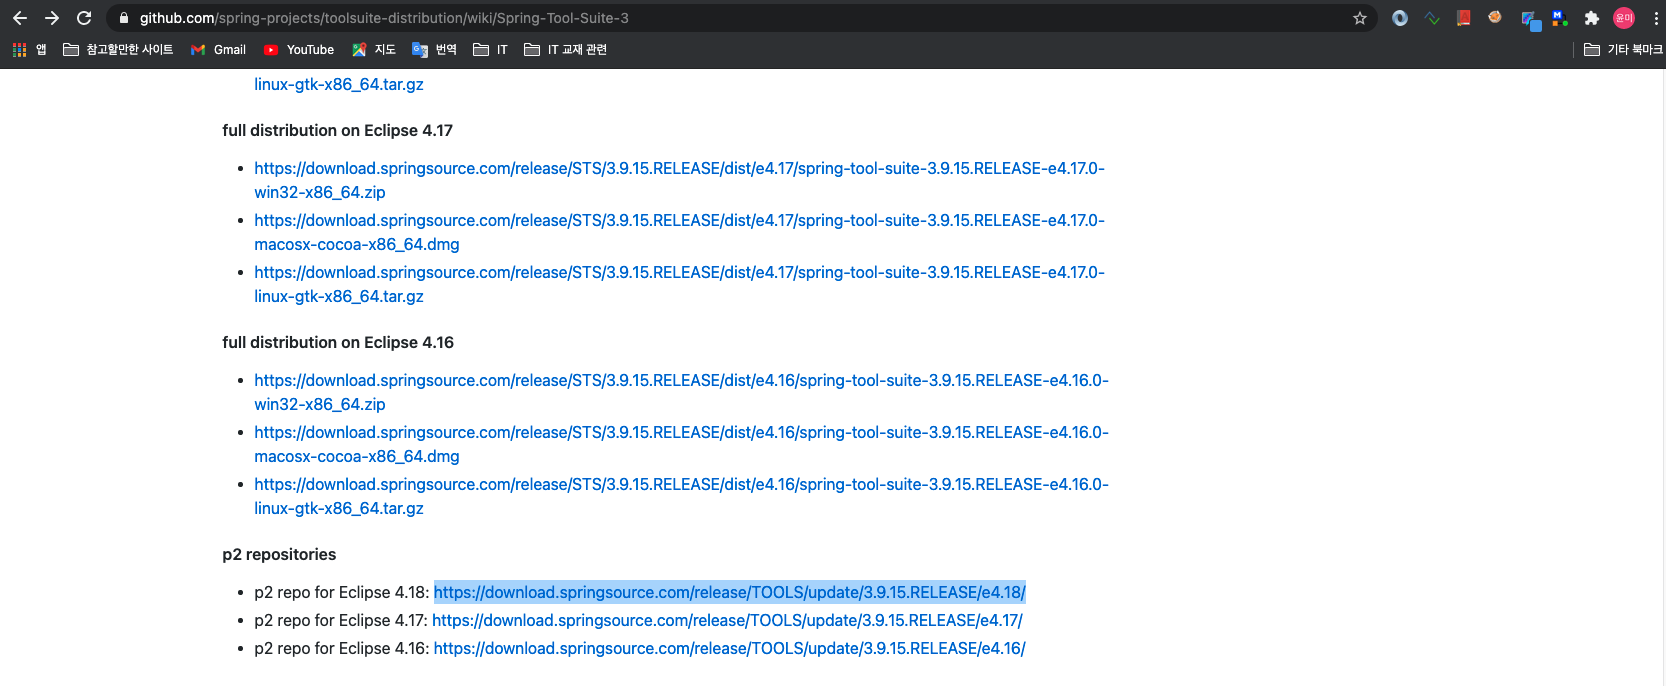Open the p2 repo e4.17 update link
1666x686 pixels.
727,620
